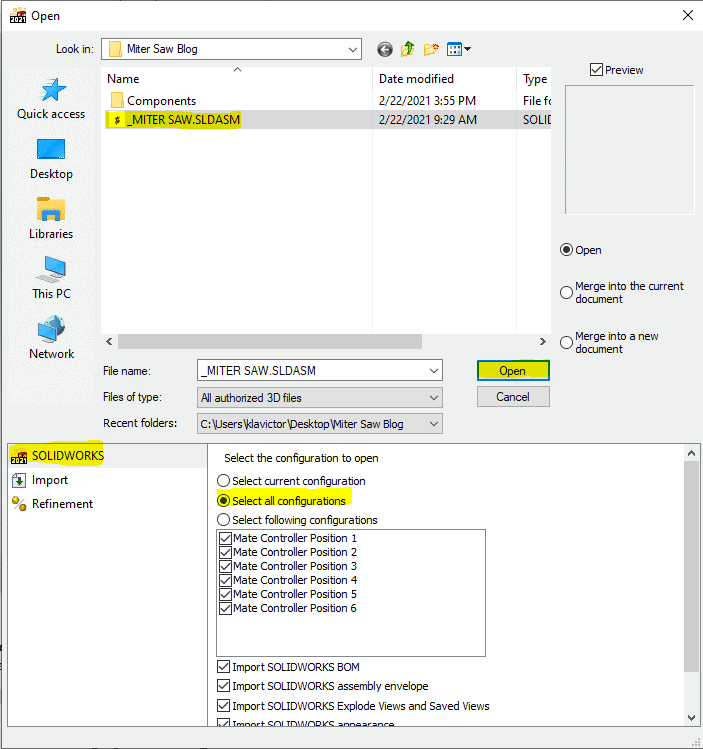
Task: Click the 2/22/2021 9:29 AM date cell
Action: tap(428, 119)
